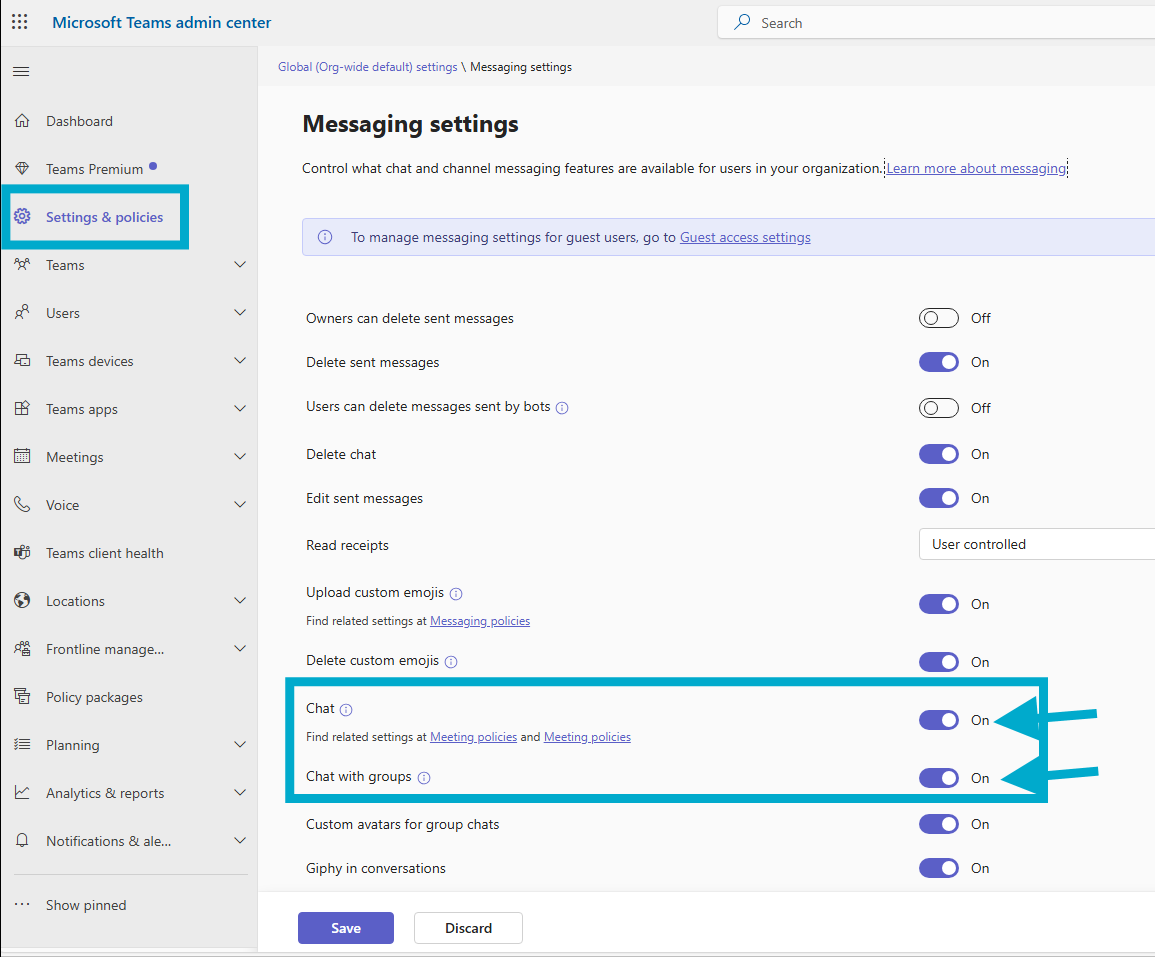Expand the Meetings section chevron
The image size is (1155, 957).
(239, 457)
